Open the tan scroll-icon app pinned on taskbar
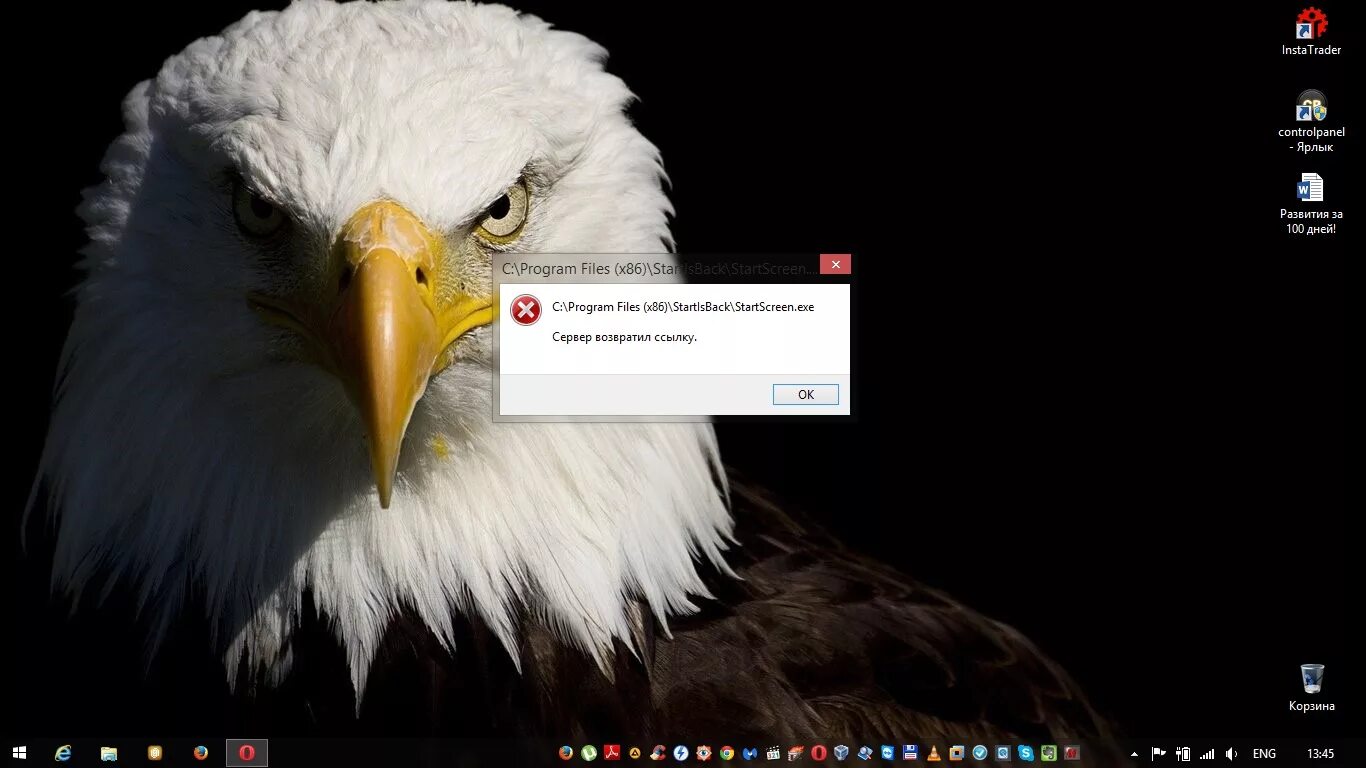This screenshot has height=768, width=1366. pyautogui.click(x=155, y=753)
